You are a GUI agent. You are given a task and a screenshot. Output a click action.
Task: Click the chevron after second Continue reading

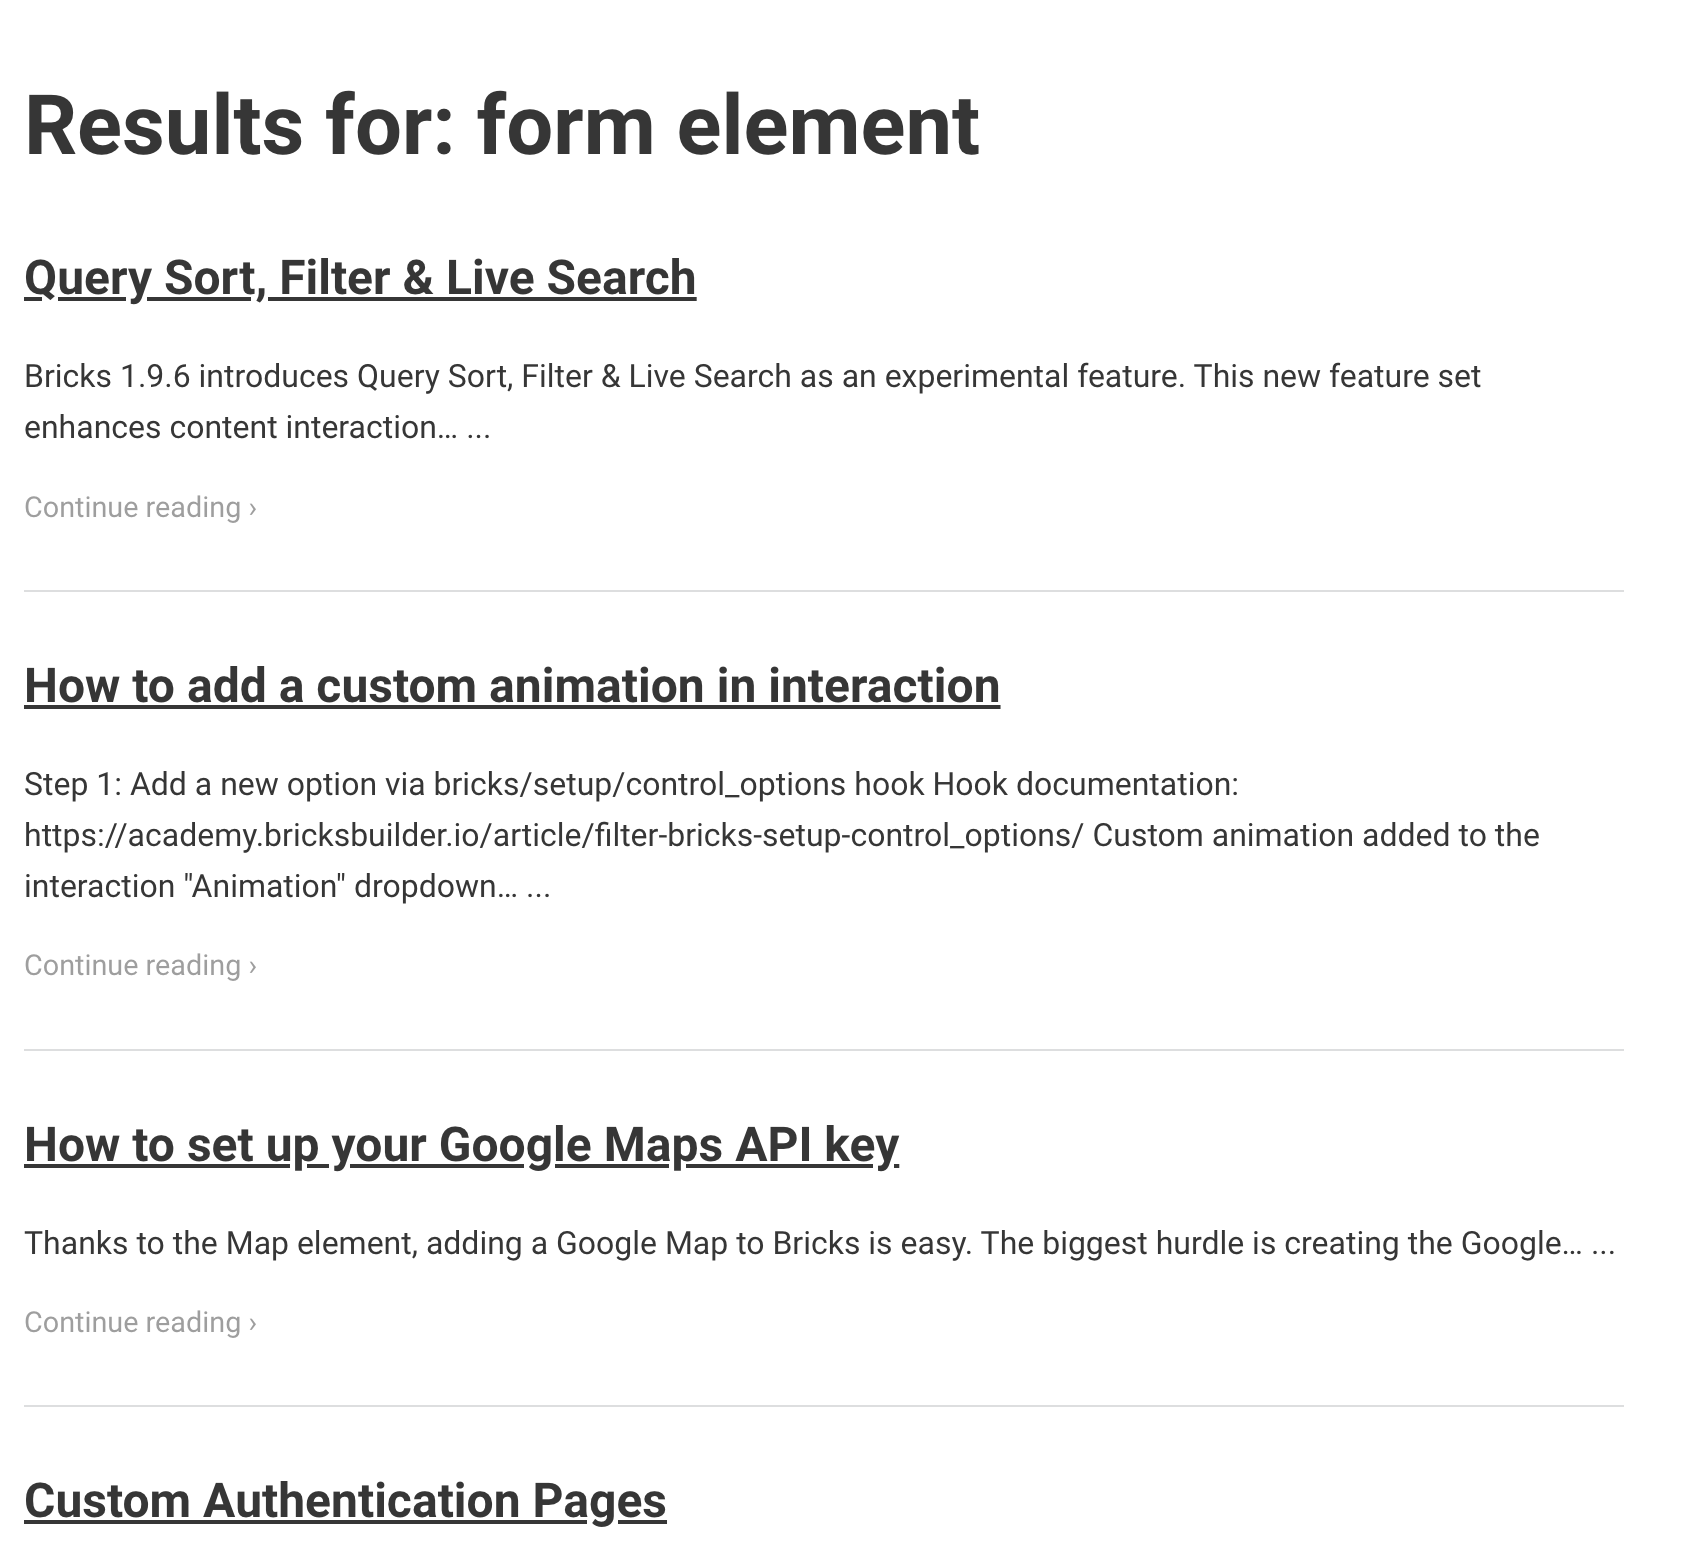click(x=253, y=967)
